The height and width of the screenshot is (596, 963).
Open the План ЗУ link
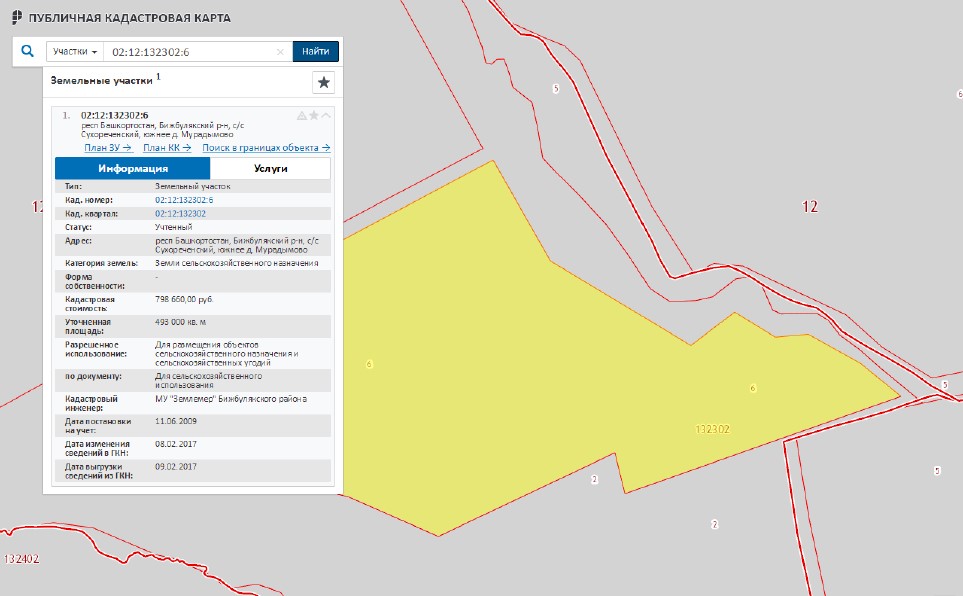[108, 148]
